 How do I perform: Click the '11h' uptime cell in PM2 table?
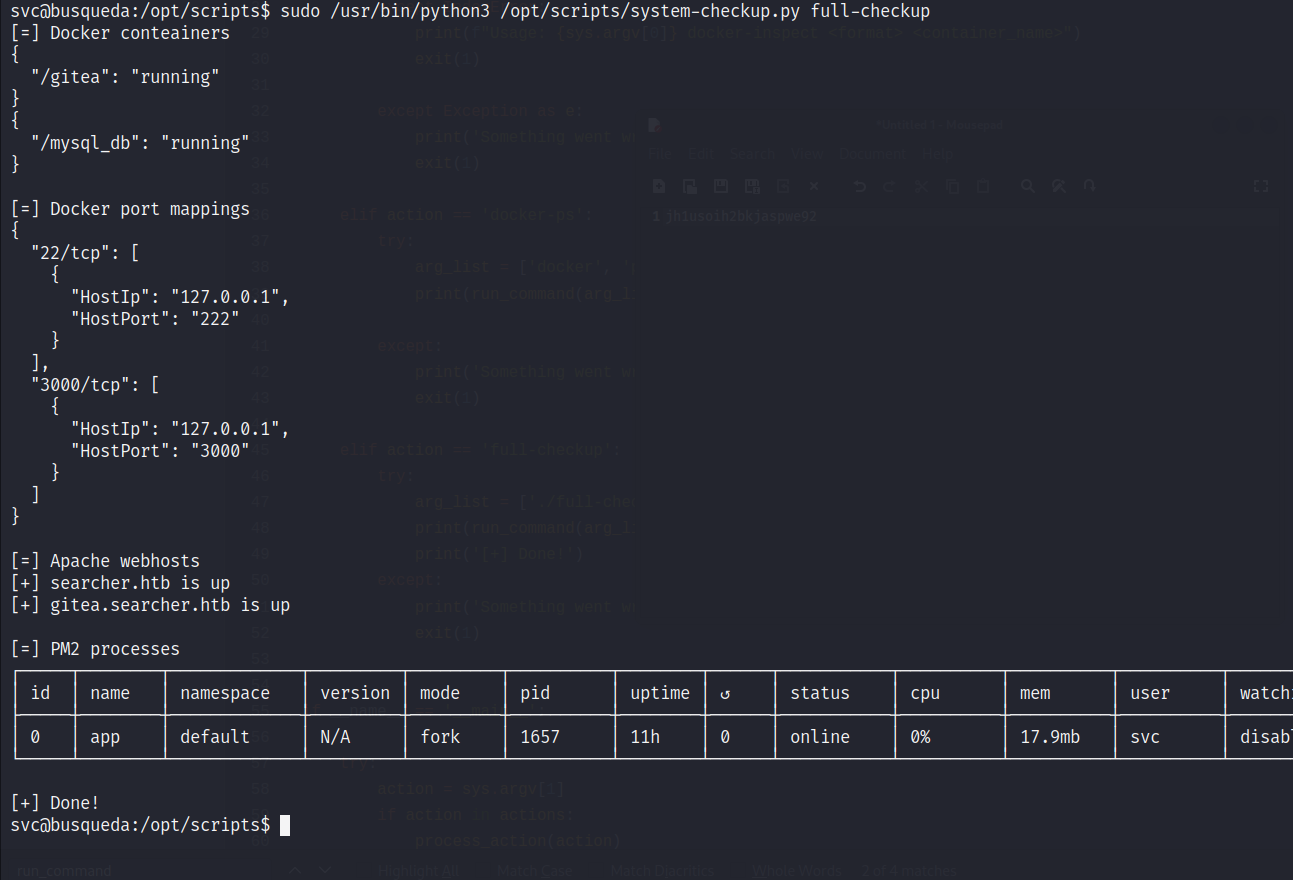pos(645,737)
